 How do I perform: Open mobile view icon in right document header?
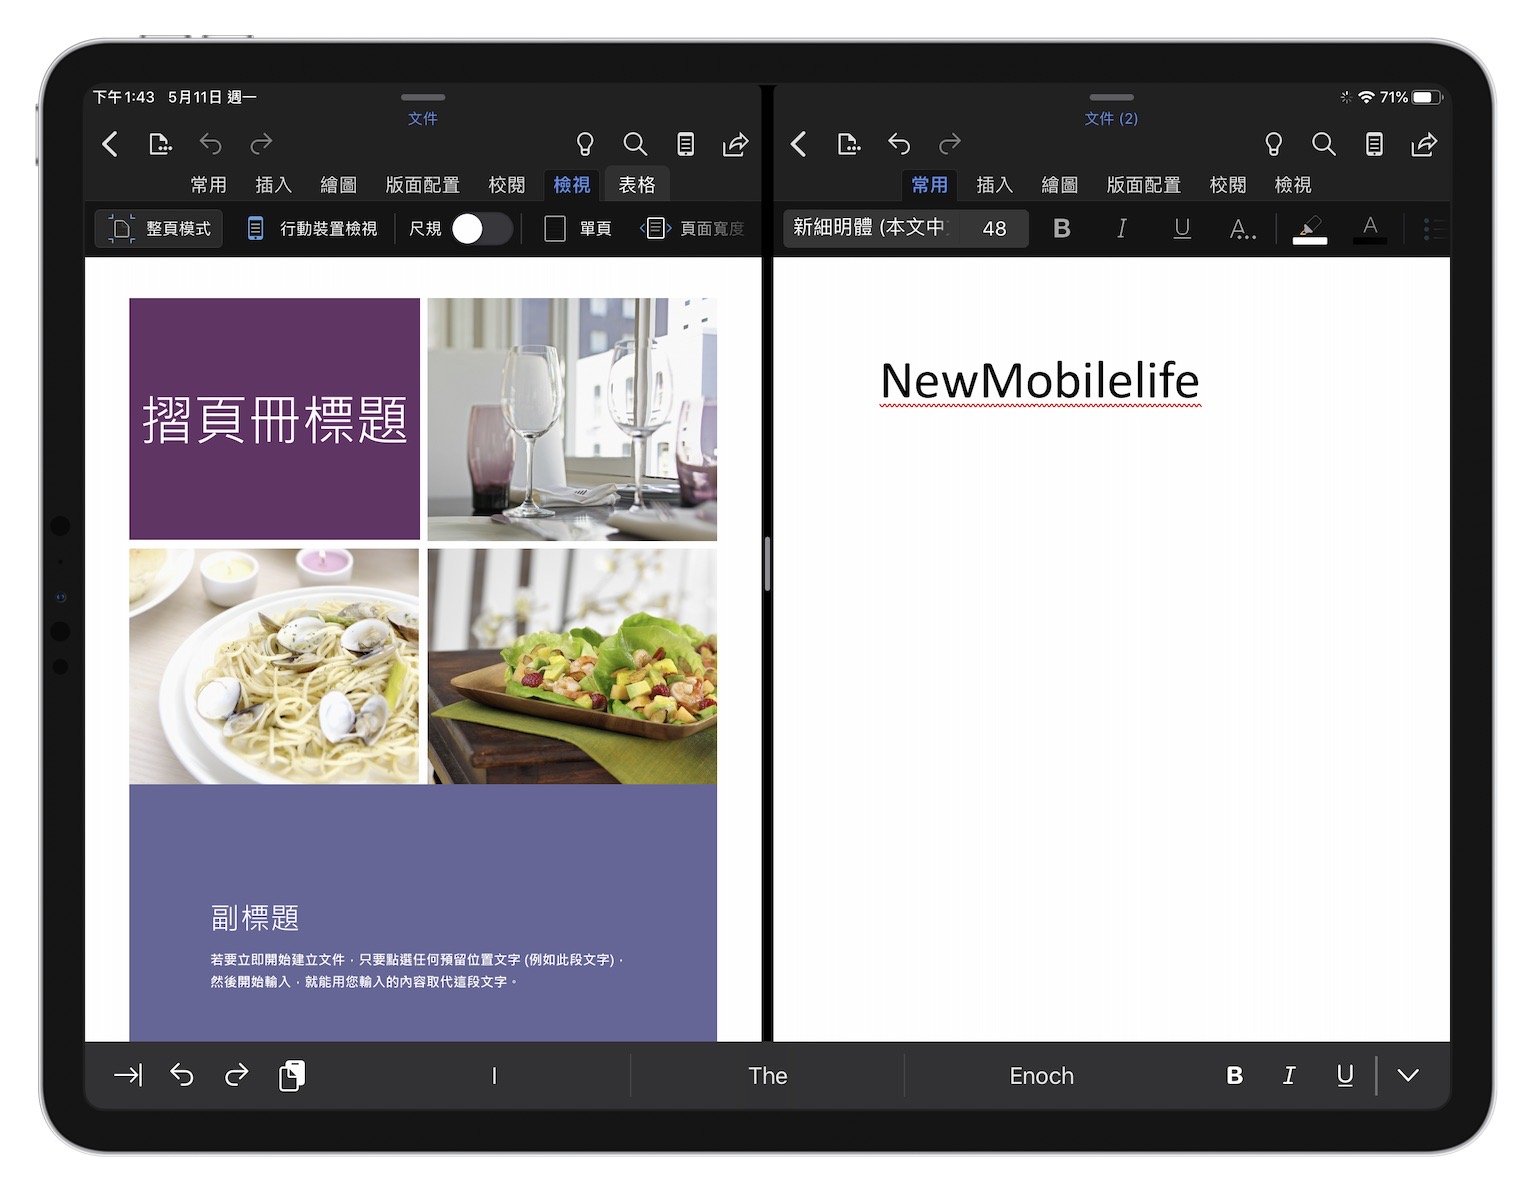point(1374,144)
